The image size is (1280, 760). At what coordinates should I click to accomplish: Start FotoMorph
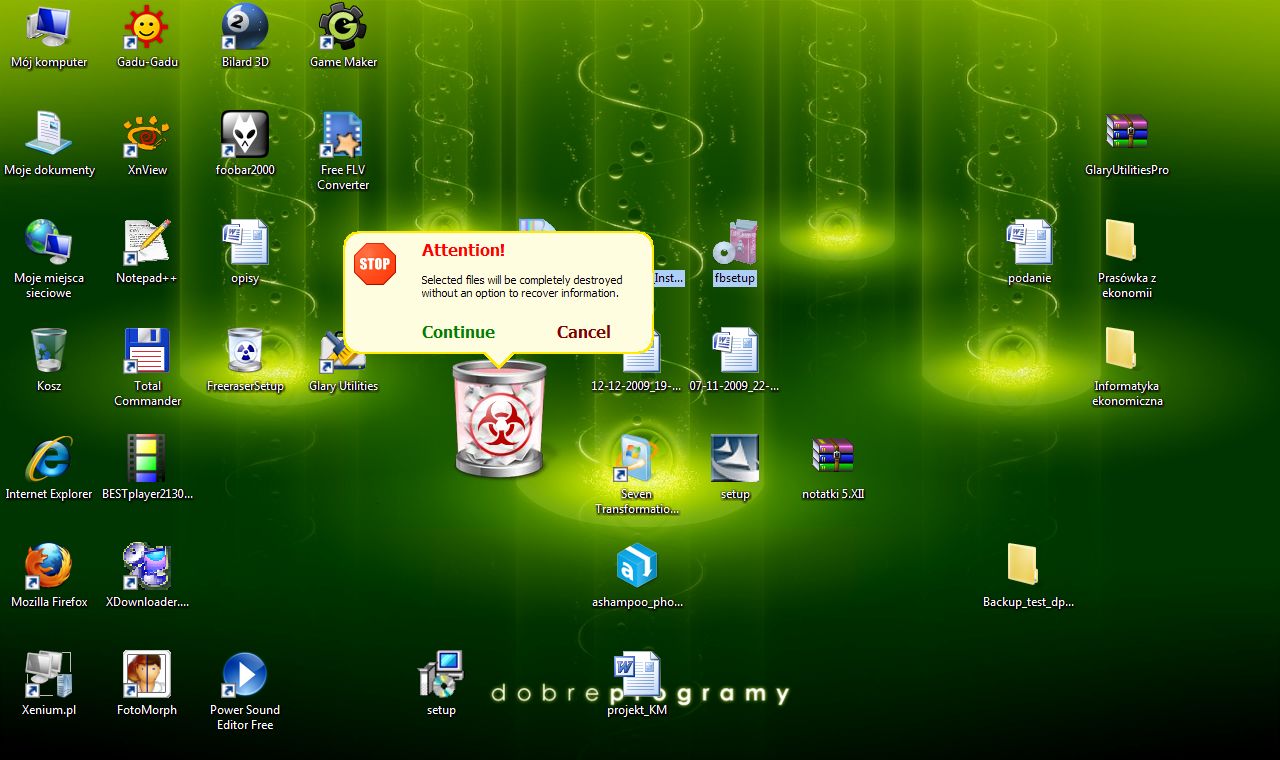point(146,672)
